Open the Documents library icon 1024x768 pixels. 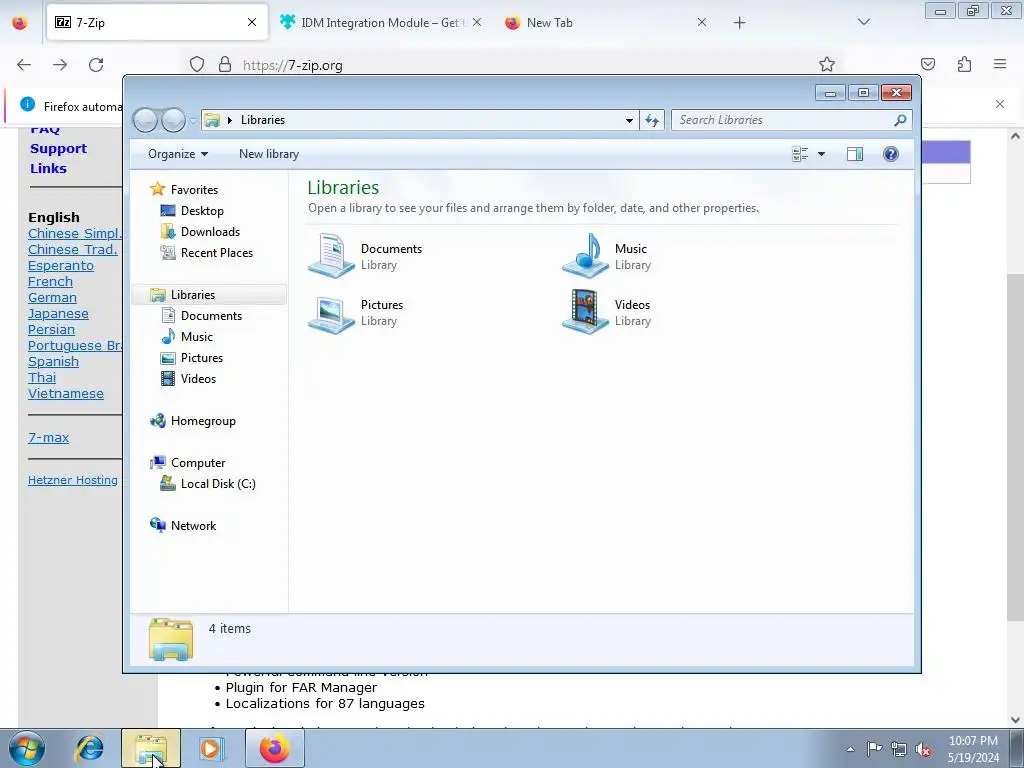pos(331,256)
